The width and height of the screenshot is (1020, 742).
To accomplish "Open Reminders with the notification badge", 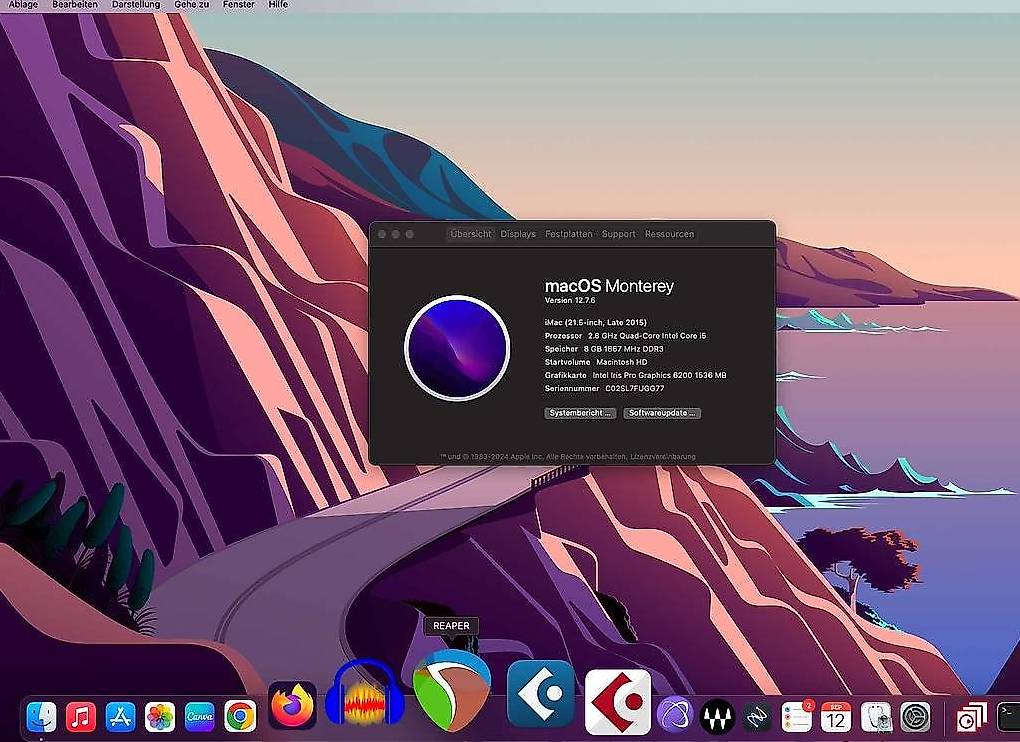I will coord(797,717).
